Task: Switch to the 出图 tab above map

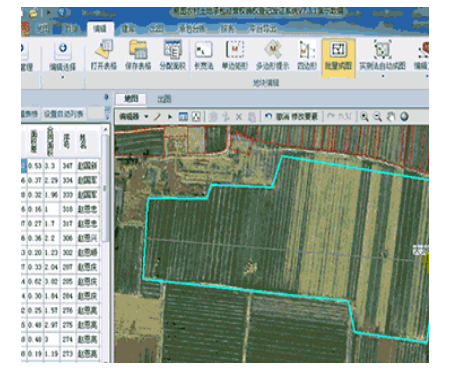Action: click(x=164, y=99)
